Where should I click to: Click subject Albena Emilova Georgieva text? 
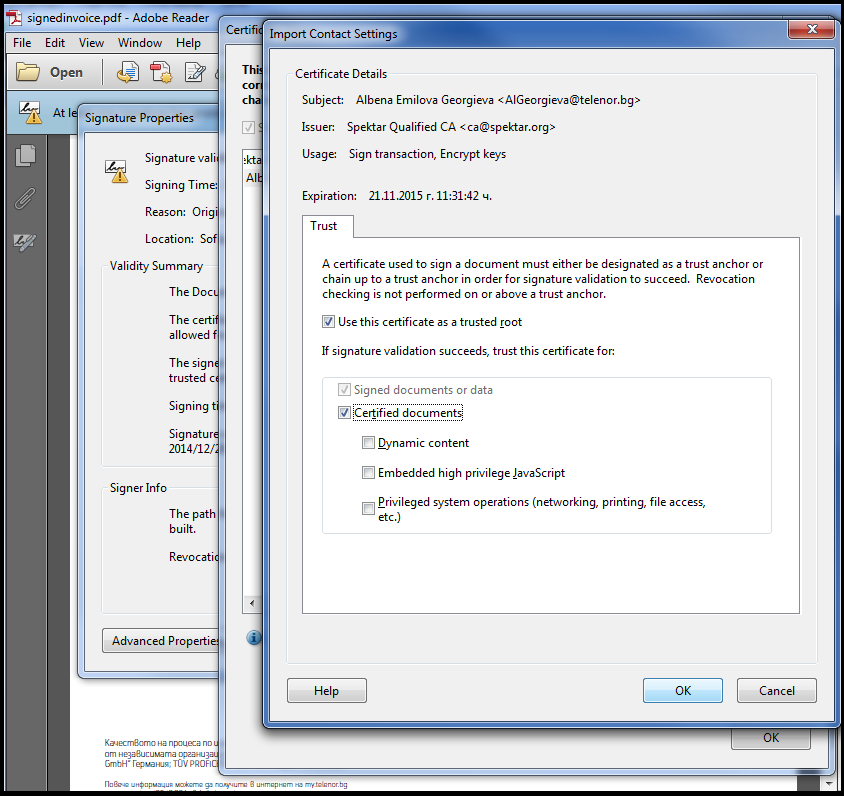point(498,100)
